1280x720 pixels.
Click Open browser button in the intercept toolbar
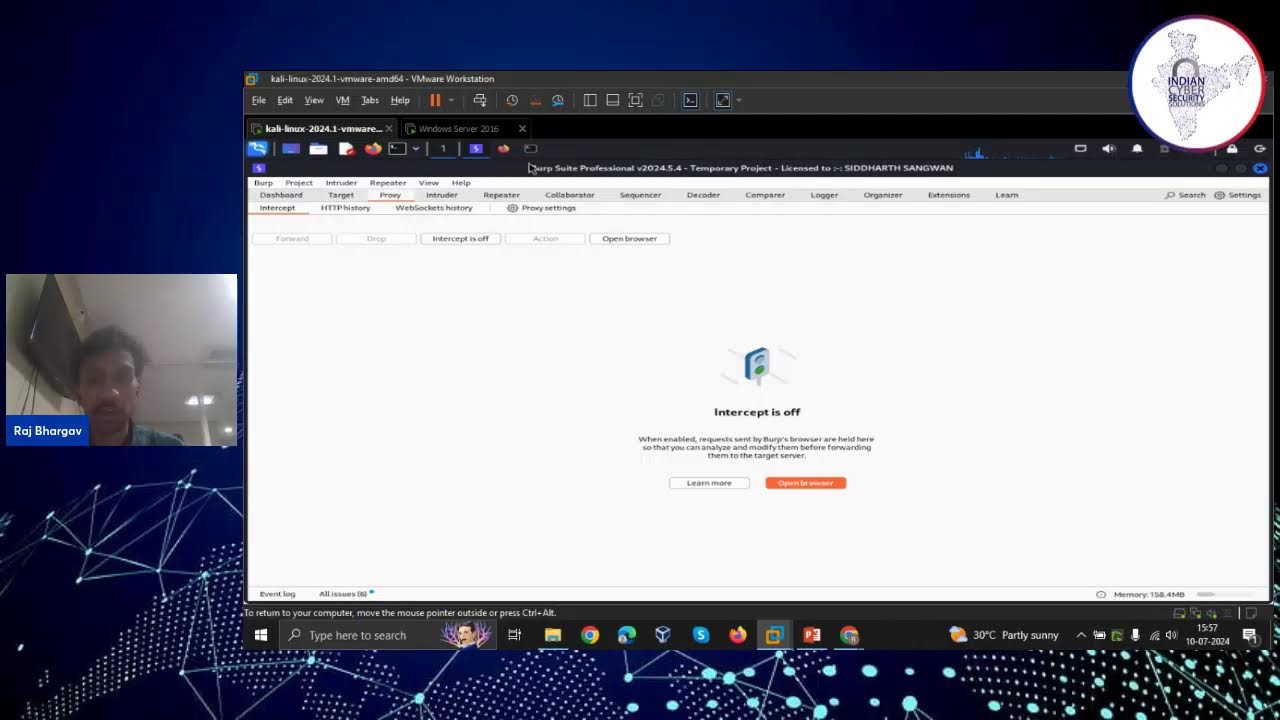click(629, 239)
